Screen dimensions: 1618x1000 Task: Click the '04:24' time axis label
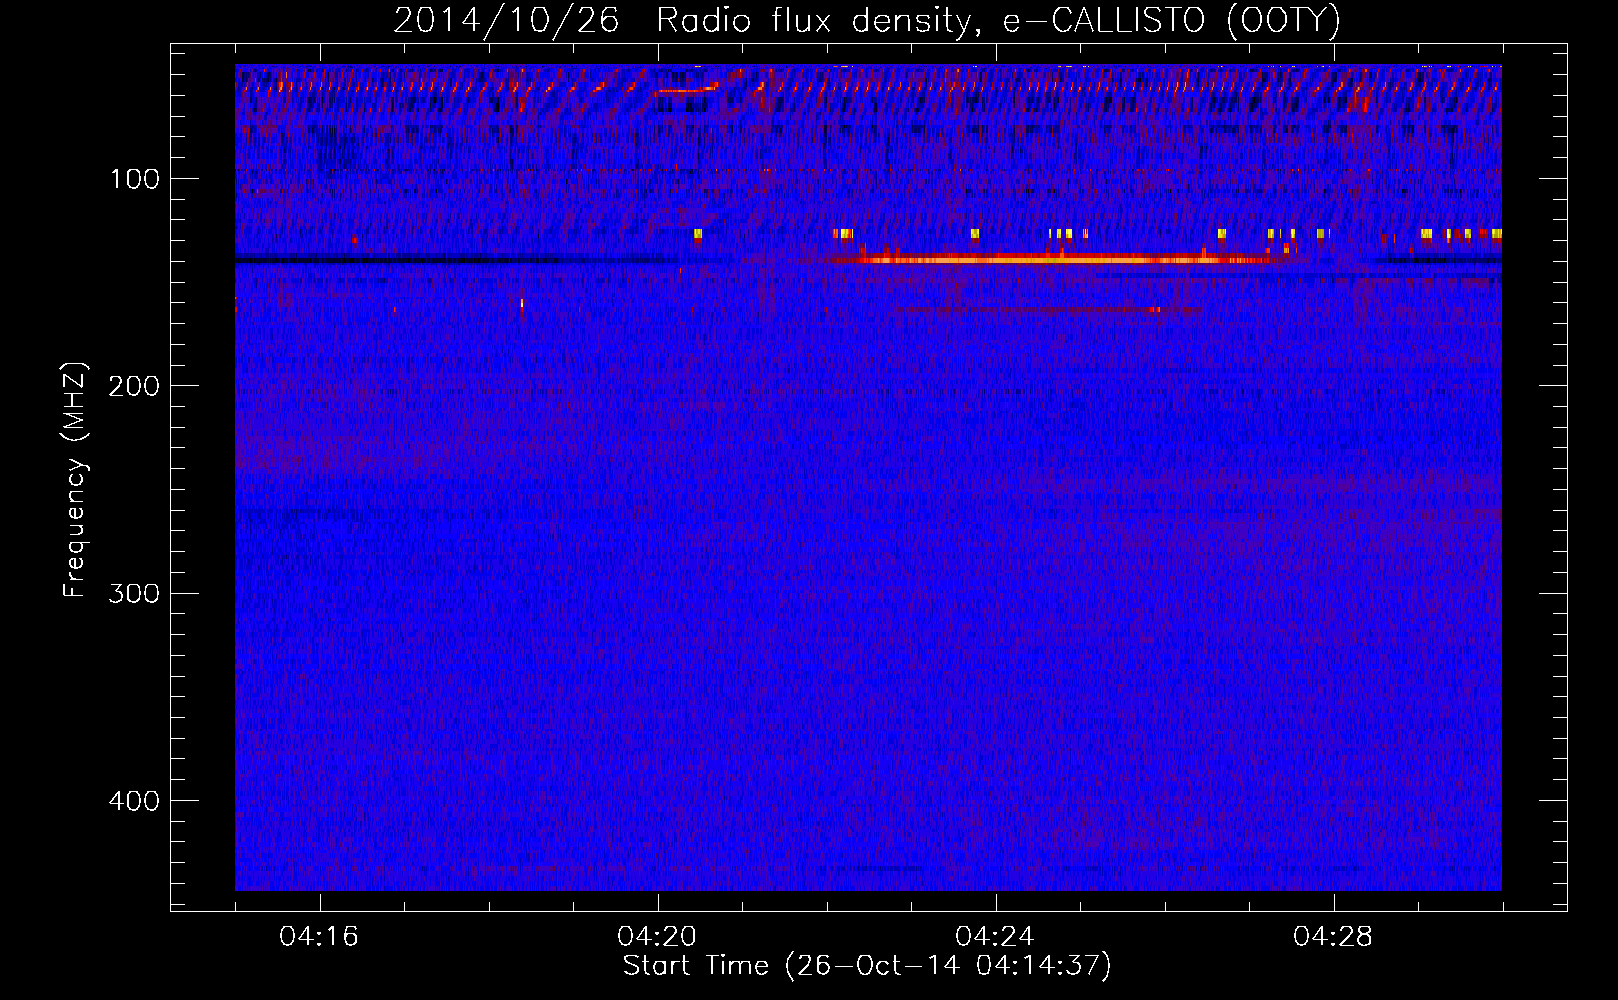[995, 937]
